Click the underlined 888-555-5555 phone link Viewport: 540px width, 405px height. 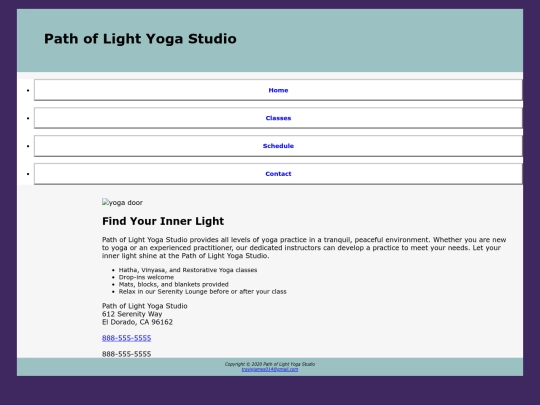point(126,338)
